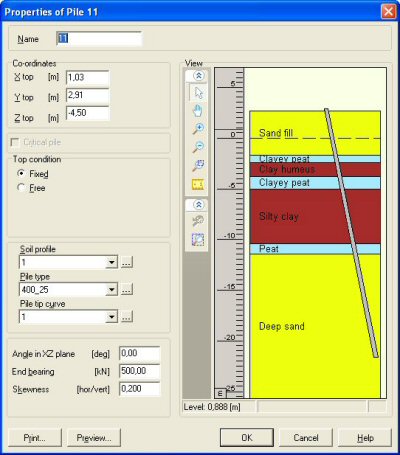
Task: Click the zoom limits icon
Action: click(198, 239)
